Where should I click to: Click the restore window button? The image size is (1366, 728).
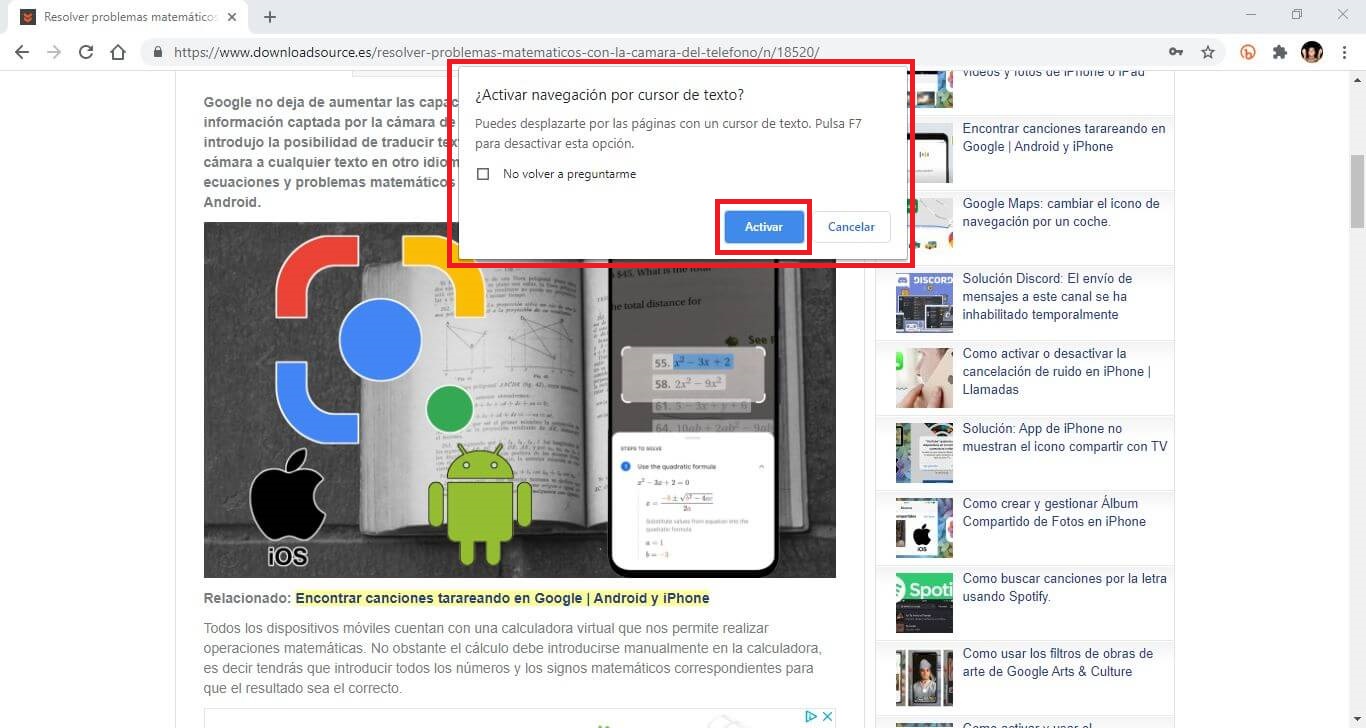point(1297,15)
